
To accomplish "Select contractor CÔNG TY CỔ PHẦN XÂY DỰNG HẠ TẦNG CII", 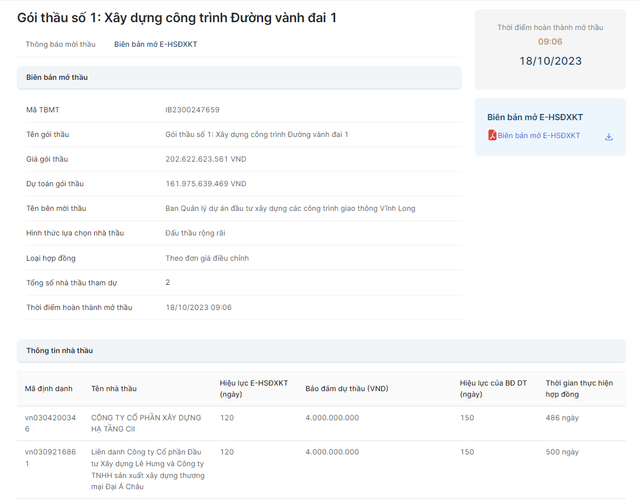I will click(146, 422).
